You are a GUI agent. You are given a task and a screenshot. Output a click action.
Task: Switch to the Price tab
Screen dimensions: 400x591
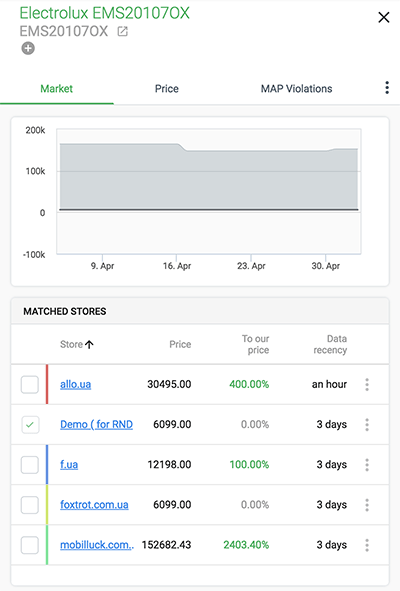[167, 89]
